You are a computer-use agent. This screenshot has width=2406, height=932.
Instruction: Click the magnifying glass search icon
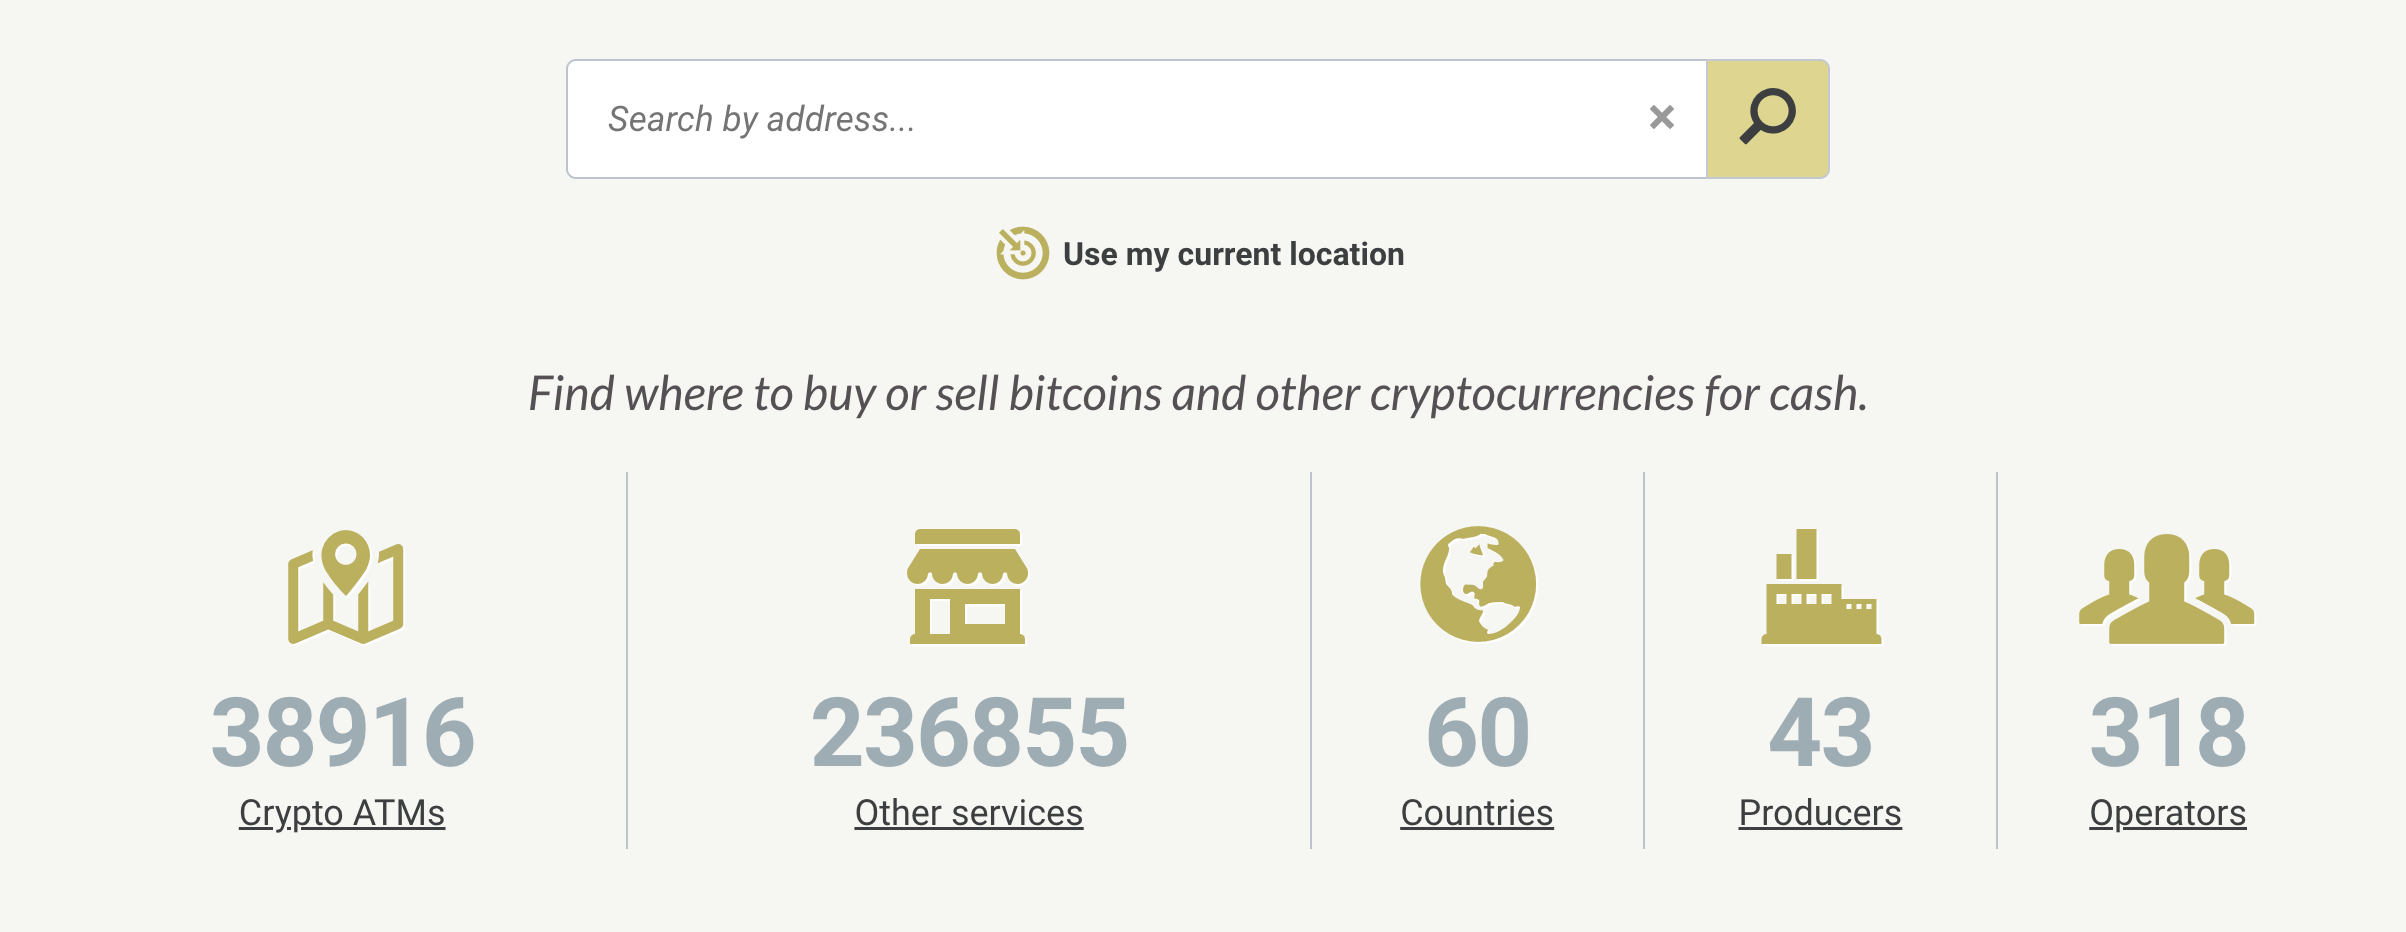(1766, 118)
